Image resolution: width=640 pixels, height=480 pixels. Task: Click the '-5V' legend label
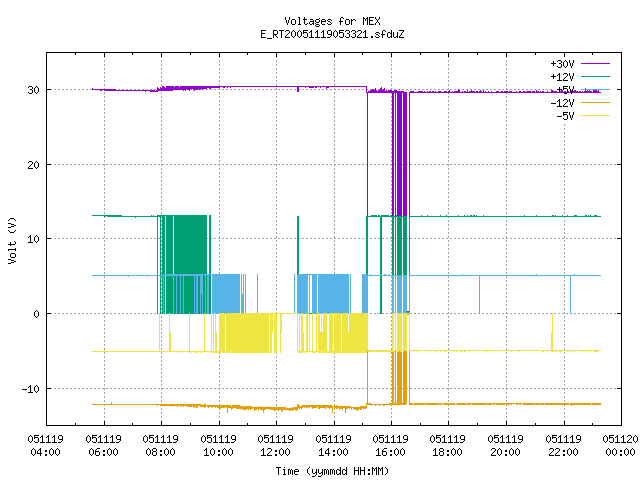click(565, 116)
